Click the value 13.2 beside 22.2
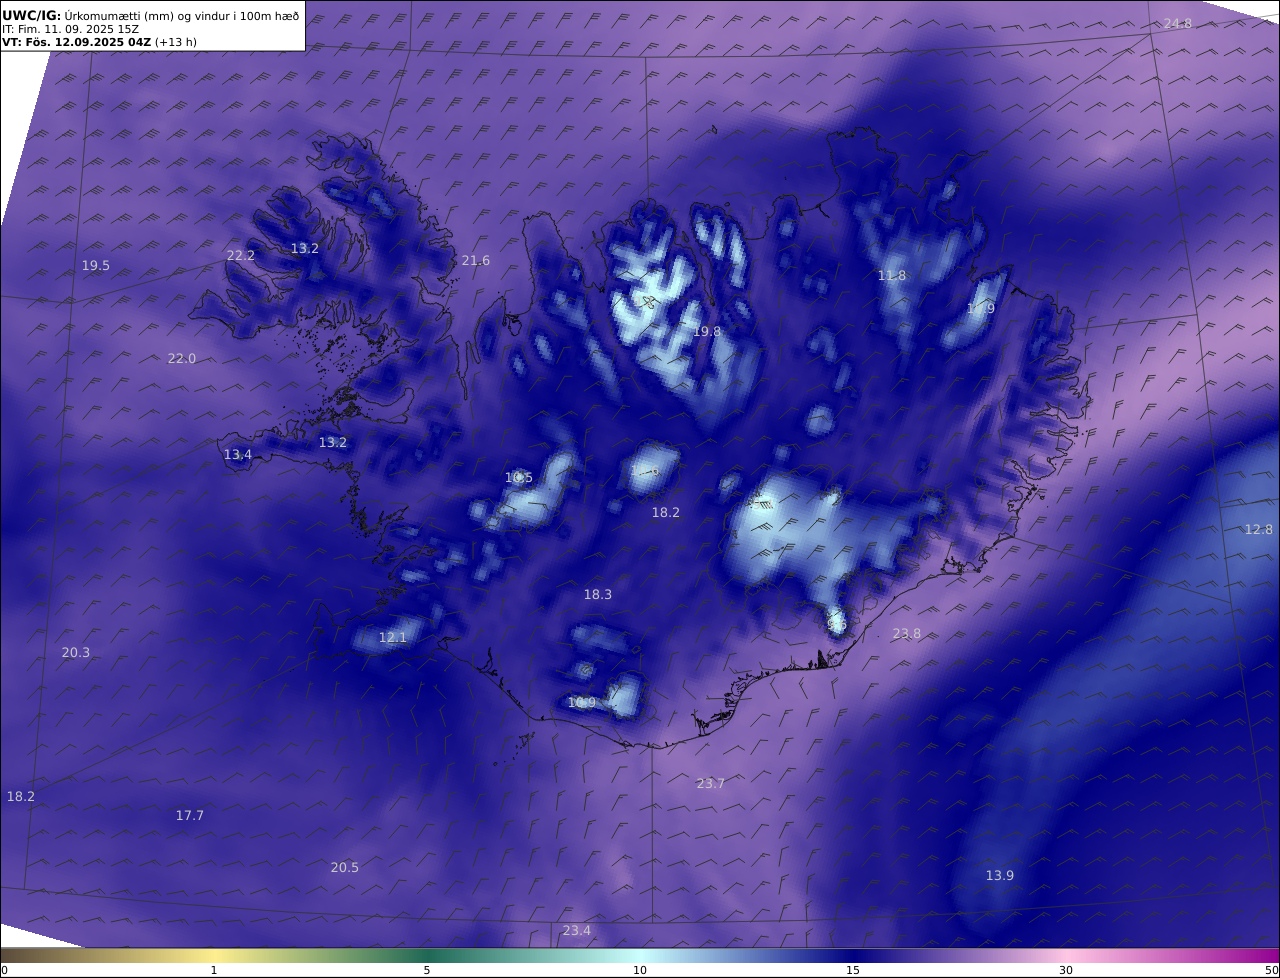Viewport: 1280px width, 978px height. coord(305,249)
